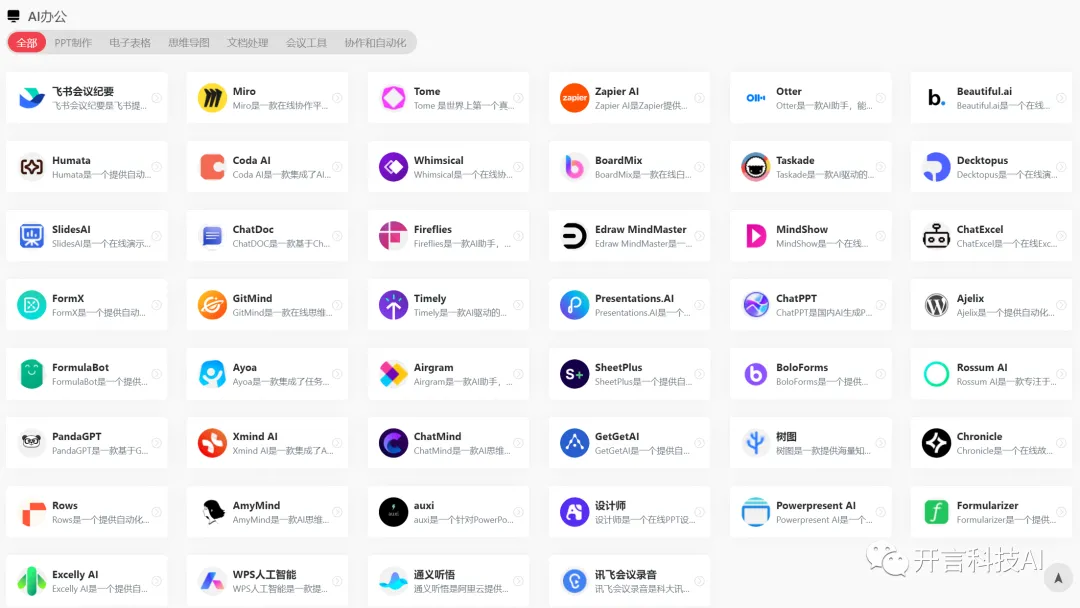Image resolution: width=1080 pixels, height=608 pixels.
Task: Open the Excelly AI title link
Action: pos(75,574)
